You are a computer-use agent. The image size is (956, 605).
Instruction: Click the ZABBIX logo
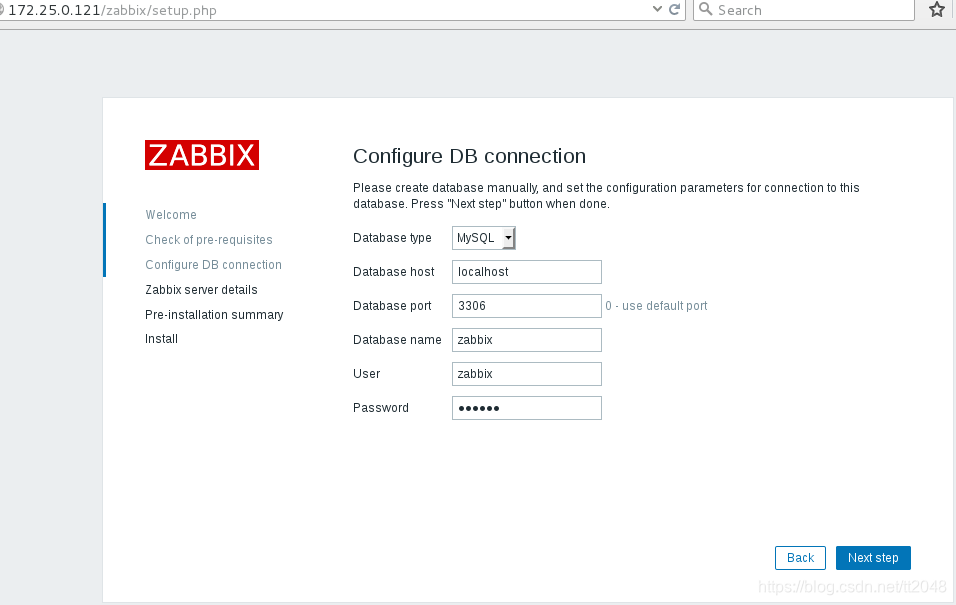[x=202, y=155]
